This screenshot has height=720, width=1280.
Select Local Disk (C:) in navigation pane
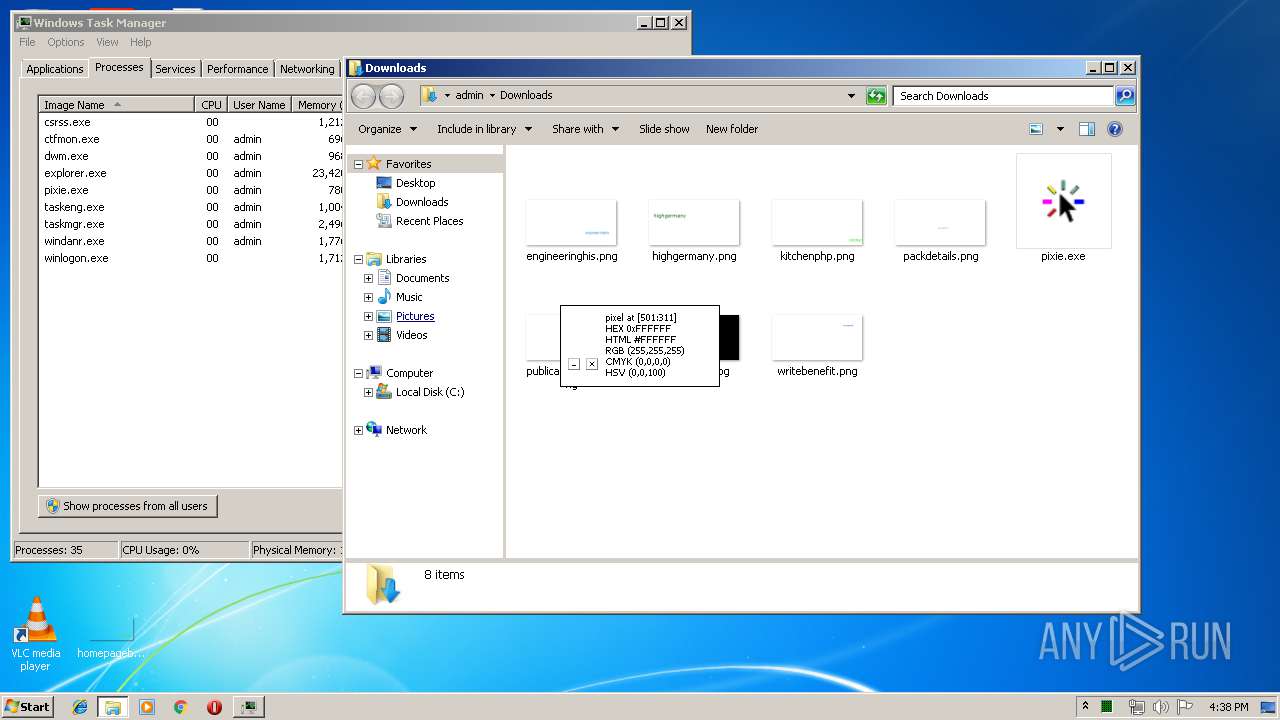(x=430, y=392)
